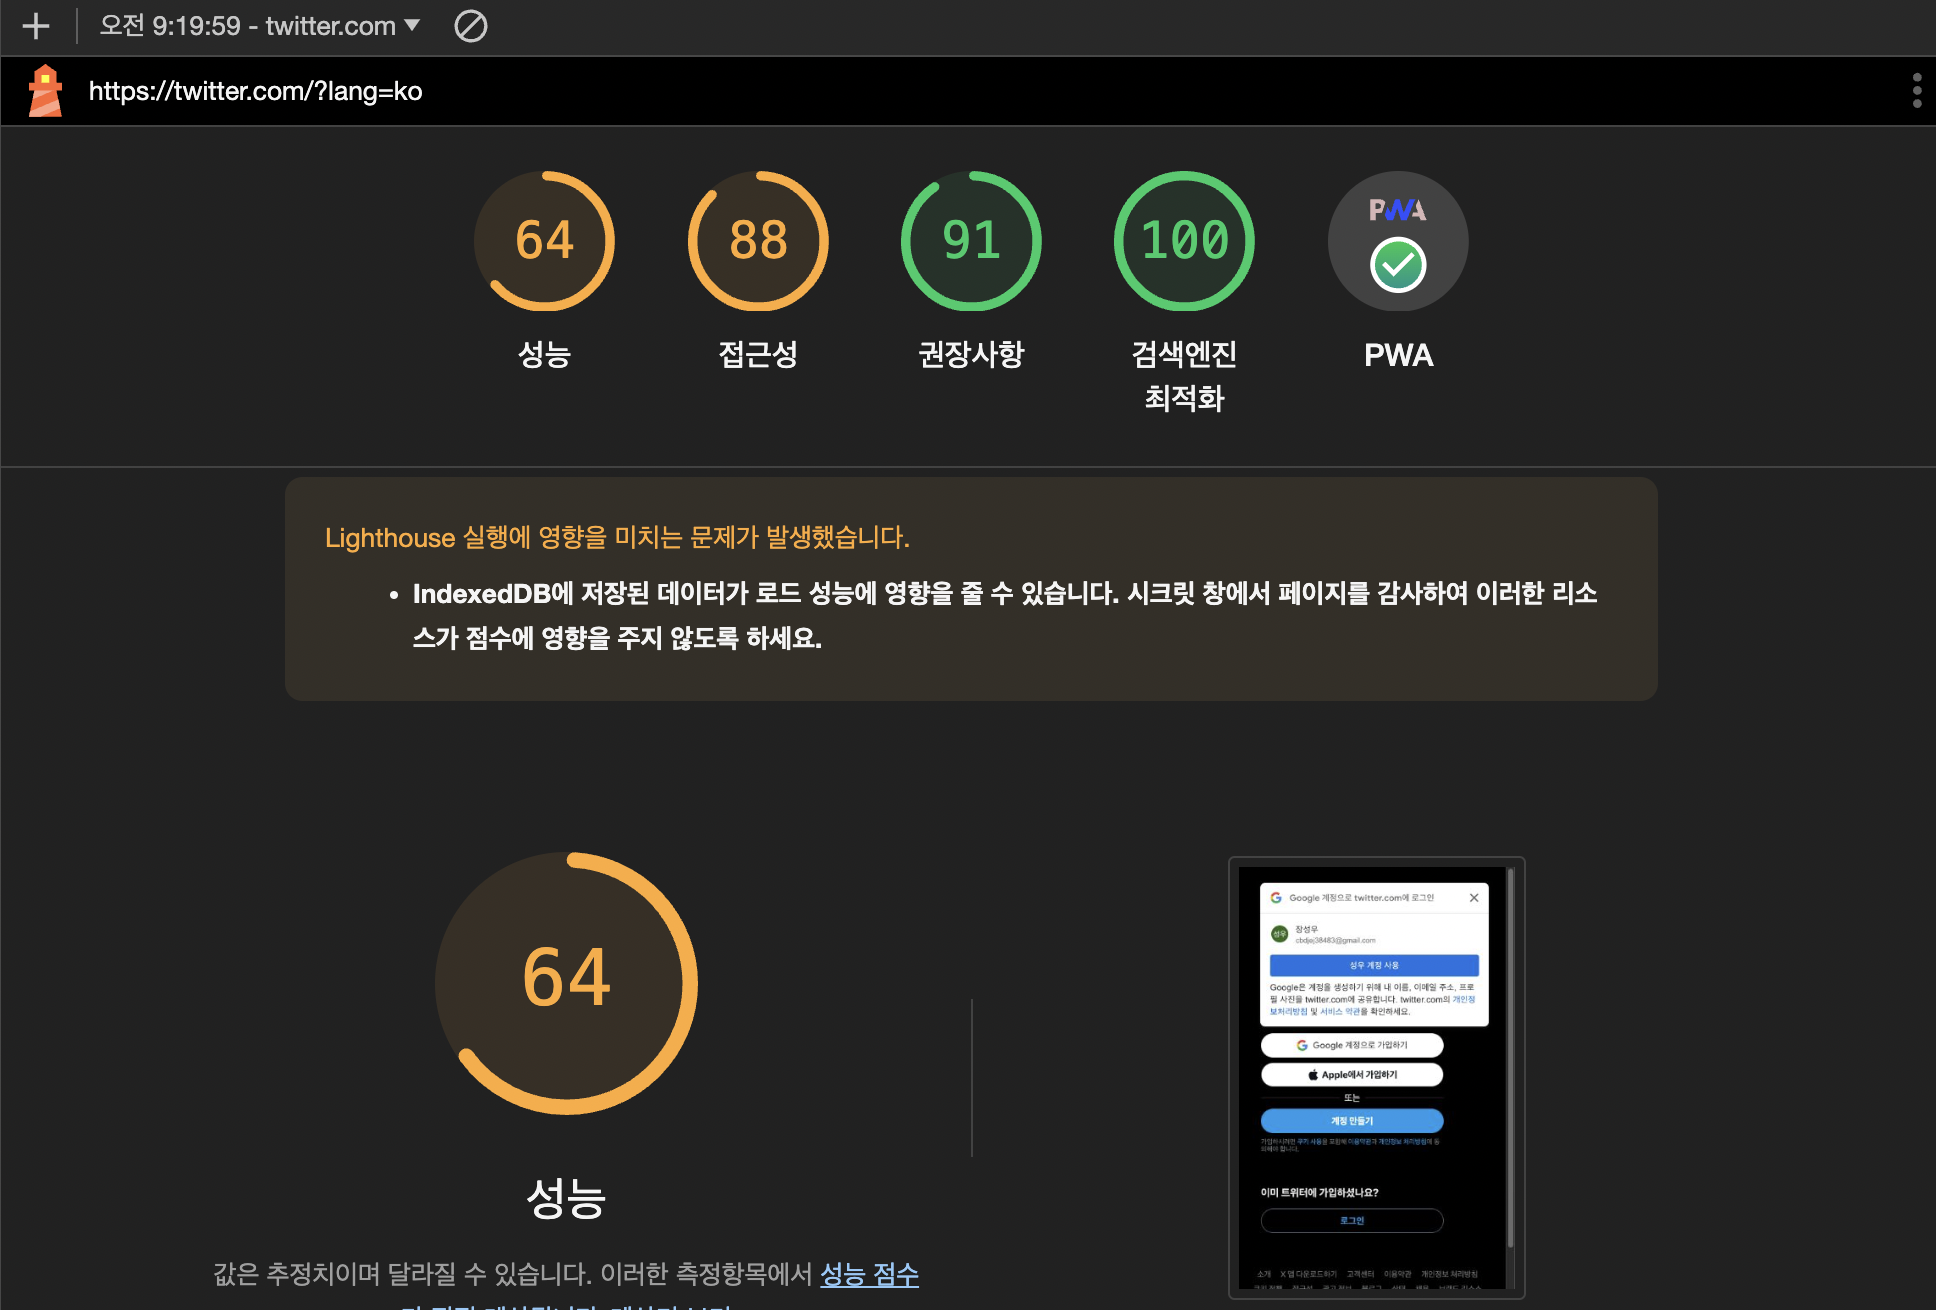This screenshot has width=1936, height=1310.
Task: Open the report selector dropdown for twitter.com
Action: point(259,26)
